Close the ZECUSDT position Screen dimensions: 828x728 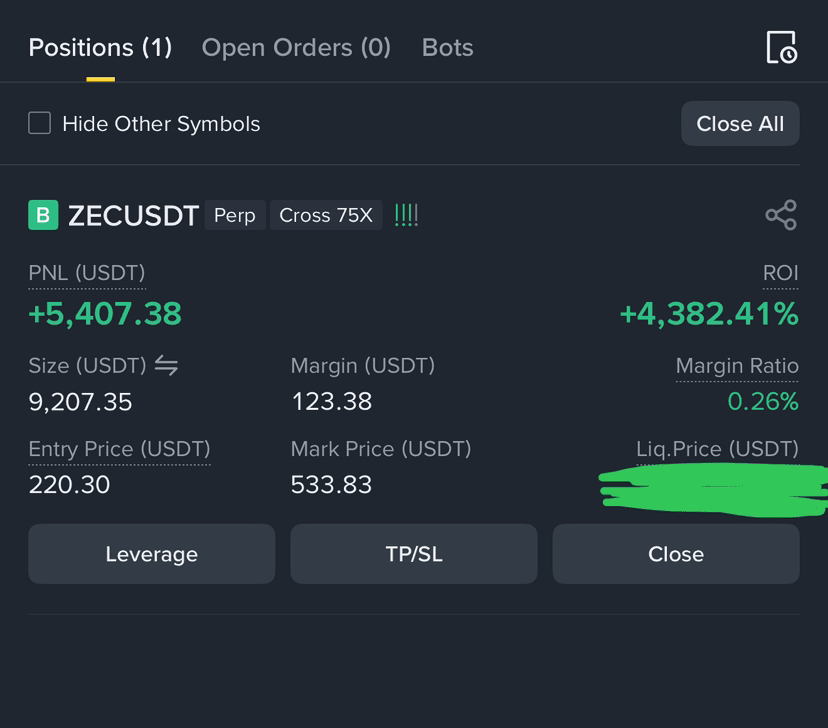[x=676, y=554]
